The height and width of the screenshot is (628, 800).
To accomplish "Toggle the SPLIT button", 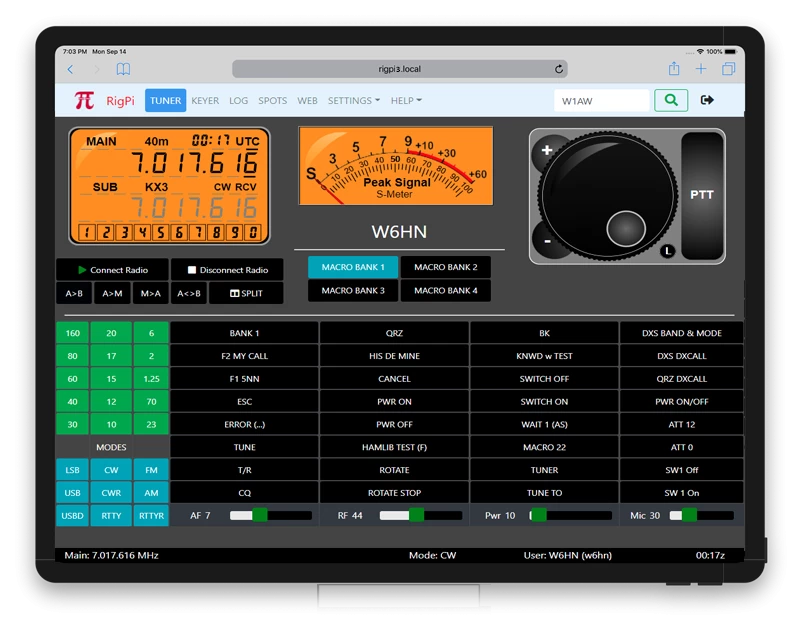I will pos(246,293).
